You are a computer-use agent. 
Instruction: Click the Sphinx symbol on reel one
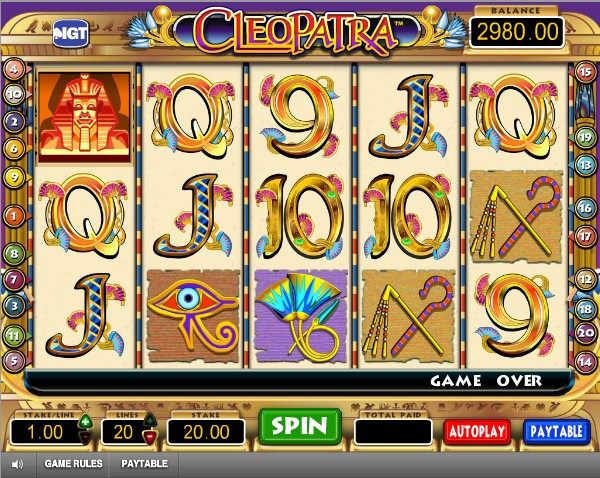(84, 117)
